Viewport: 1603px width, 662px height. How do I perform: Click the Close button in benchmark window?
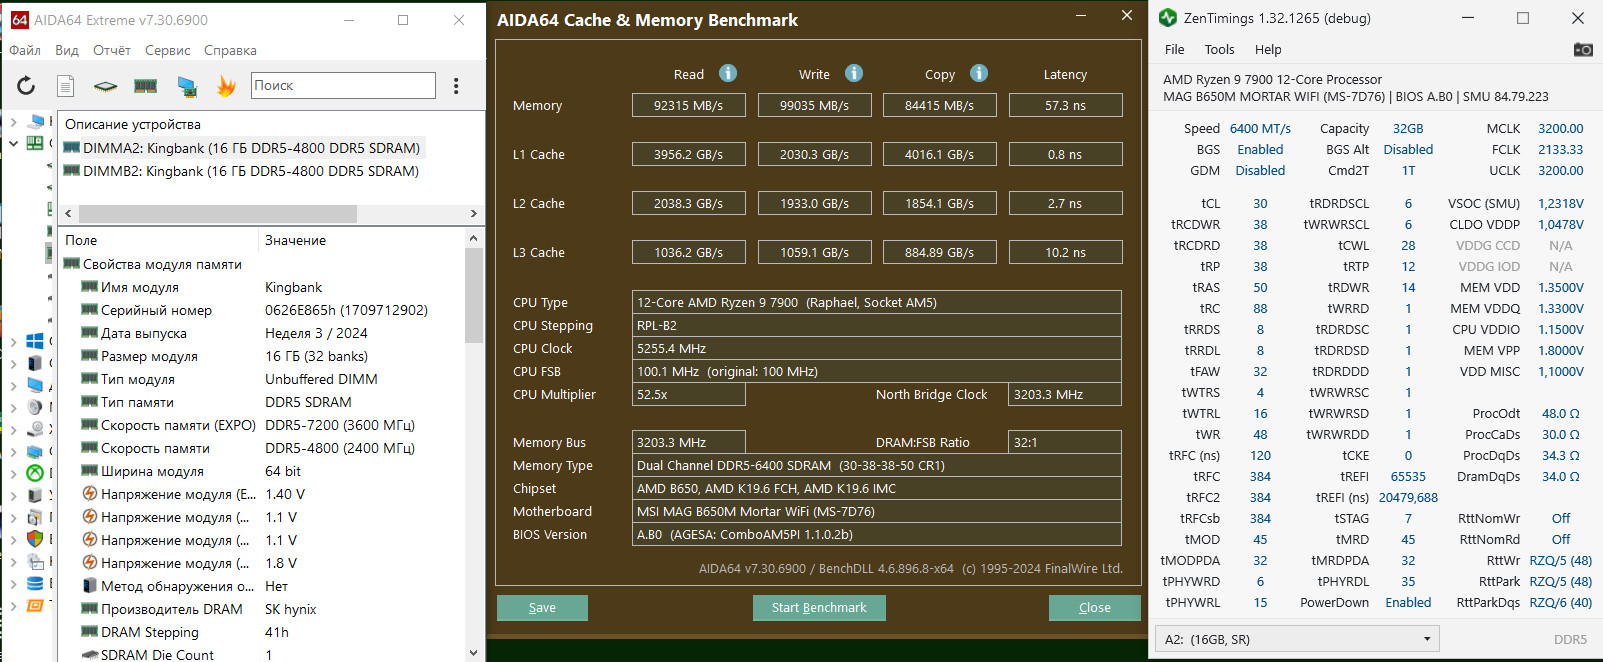[x=1094, y=608]
